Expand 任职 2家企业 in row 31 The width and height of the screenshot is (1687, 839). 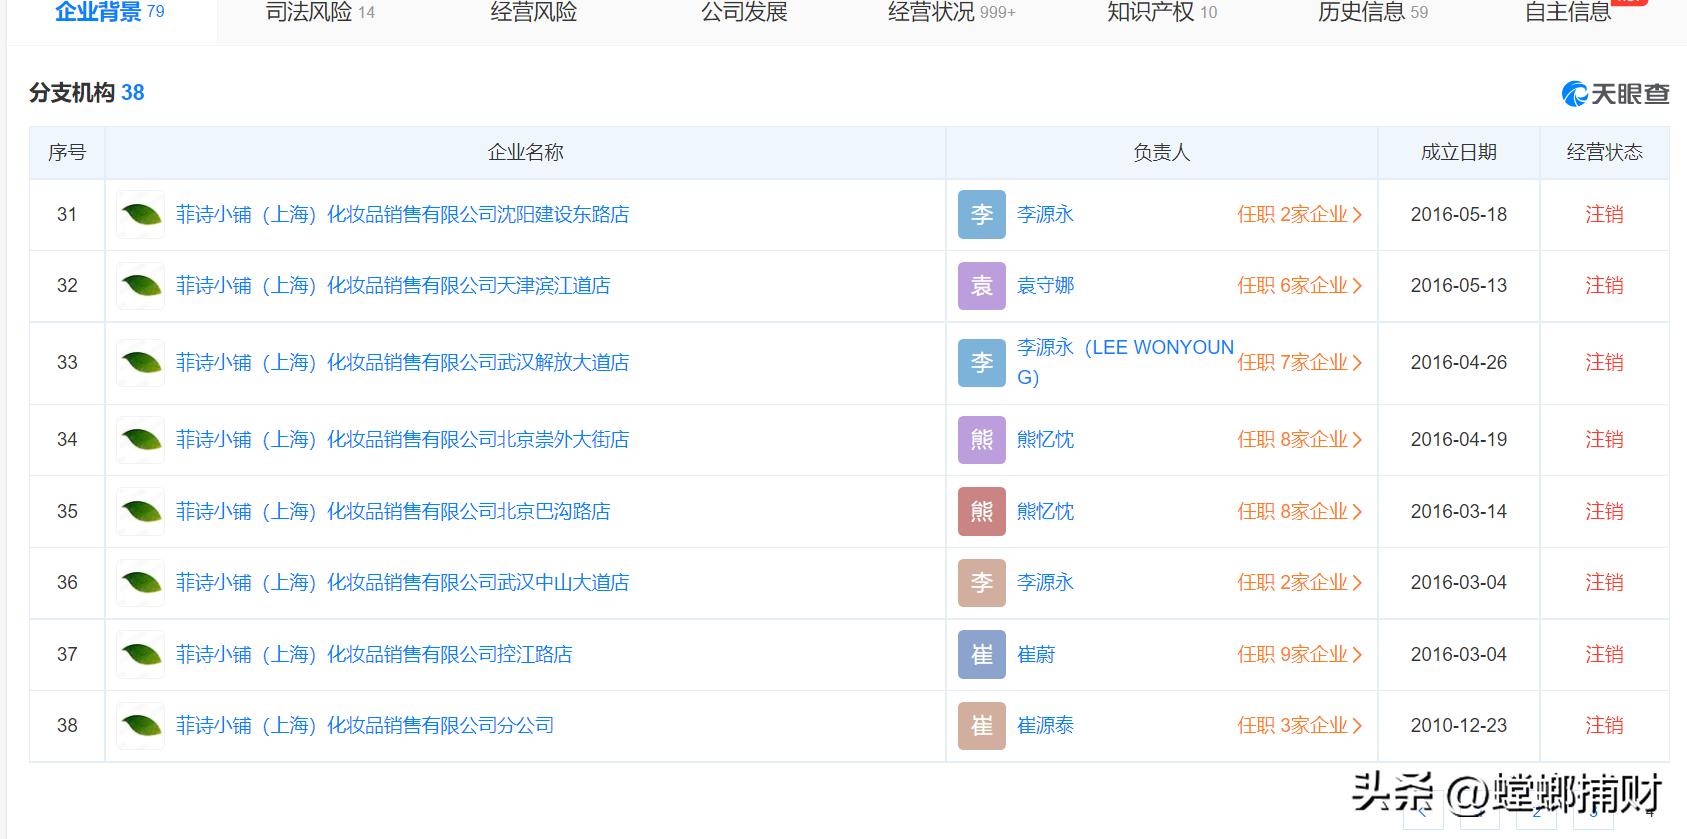coord(1299,214)
